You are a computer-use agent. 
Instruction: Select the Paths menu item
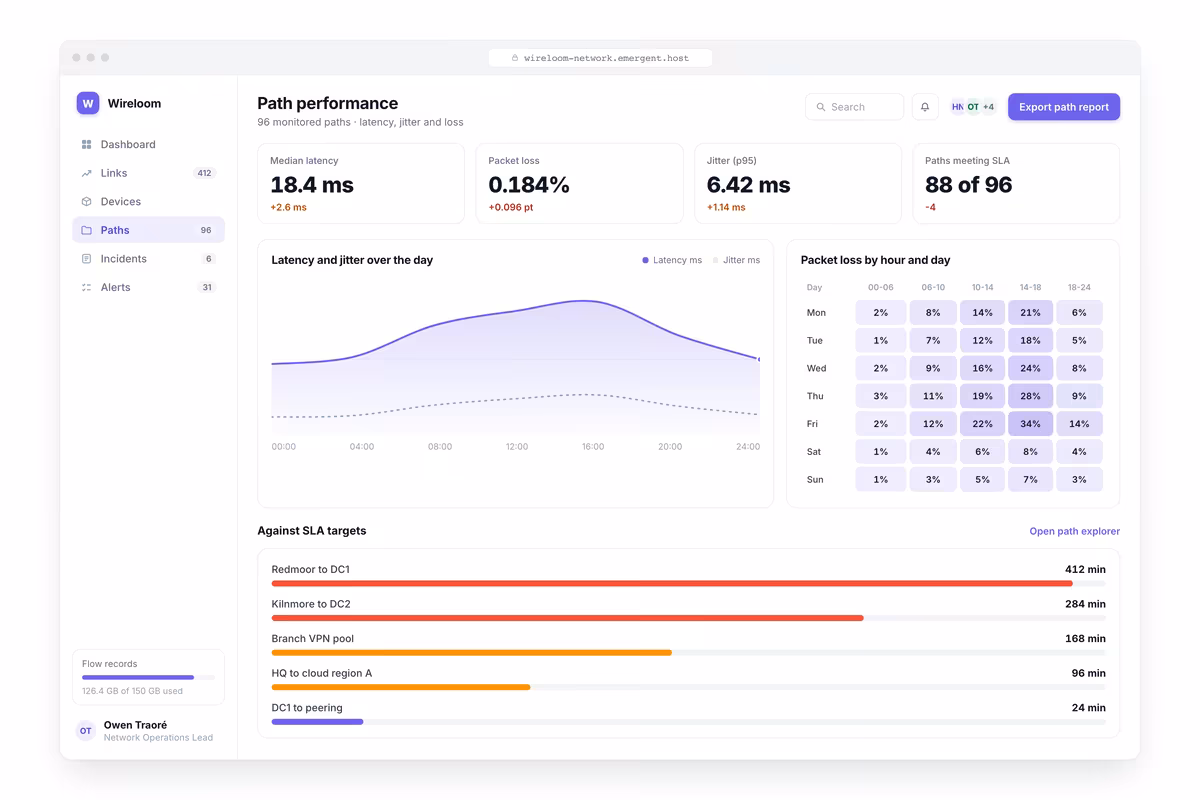pyautogui.click(x=148, y=230)
